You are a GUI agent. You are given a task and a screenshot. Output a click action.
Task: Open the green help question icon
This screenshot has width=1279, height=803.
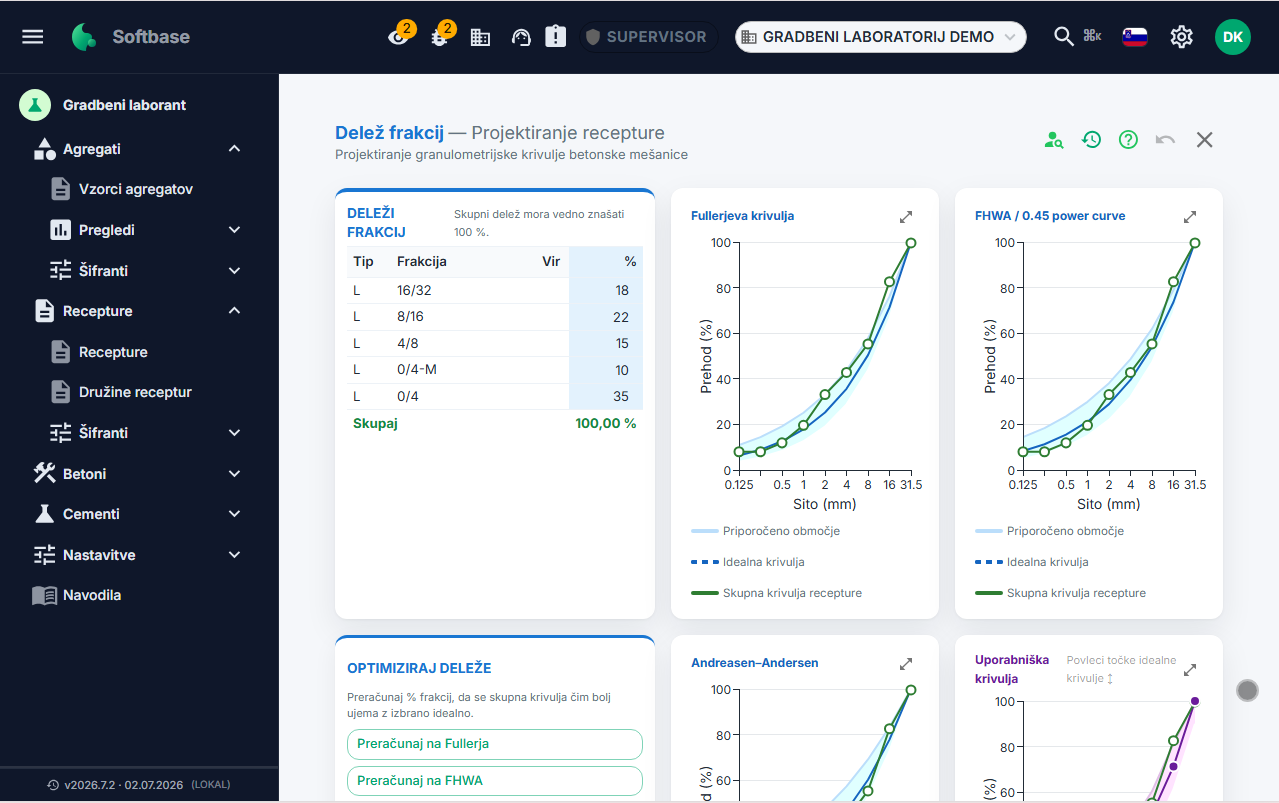[1128, 140]
